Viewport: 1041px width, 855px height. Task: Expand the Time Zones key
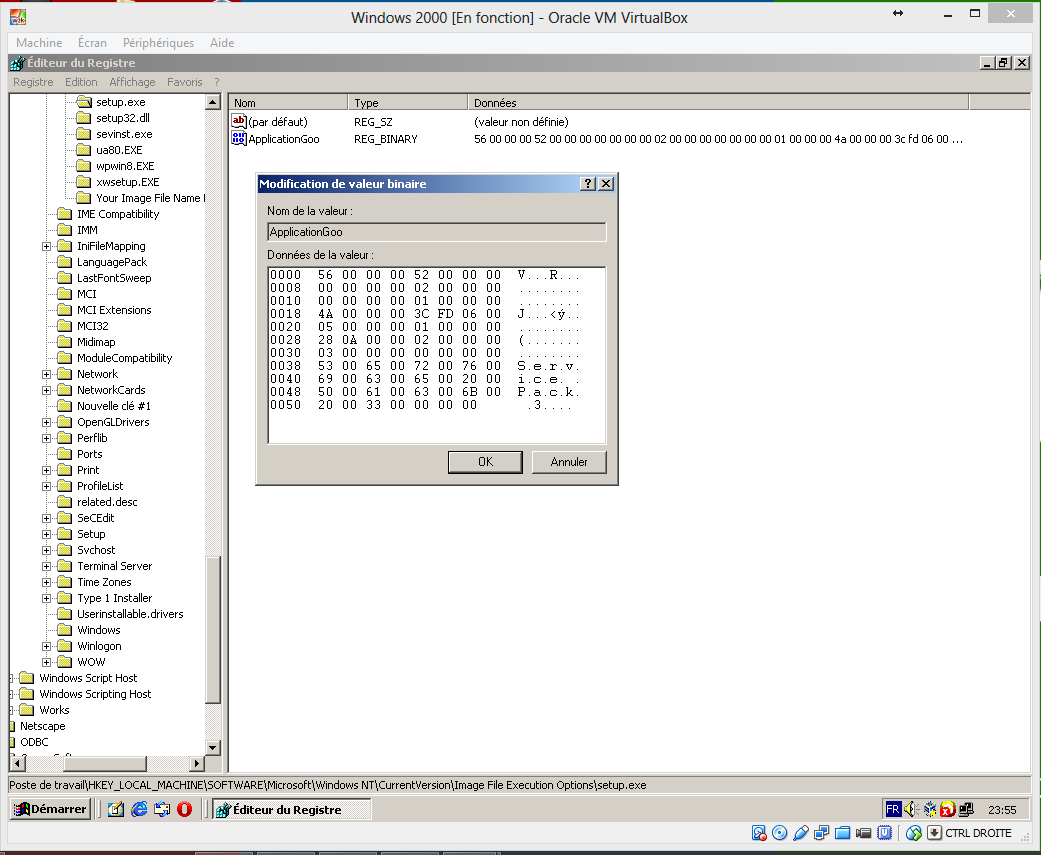[x=46, y=582]
